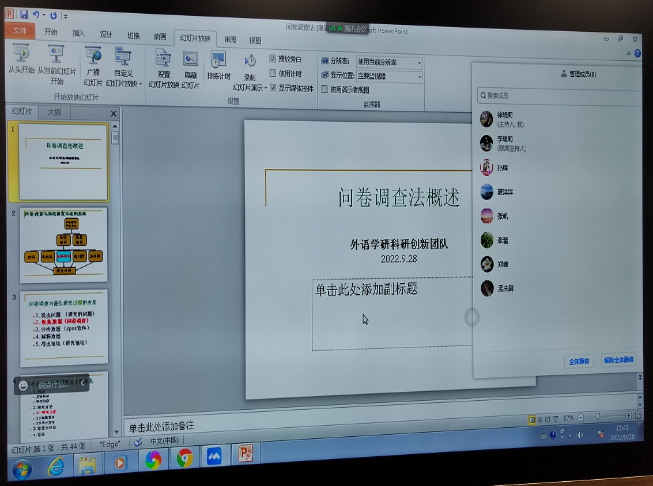This screenshot has width=653, height=486.
Task: Click Redo/Repeat icon in Quick Access Toolbar
Action: [53, 16]
